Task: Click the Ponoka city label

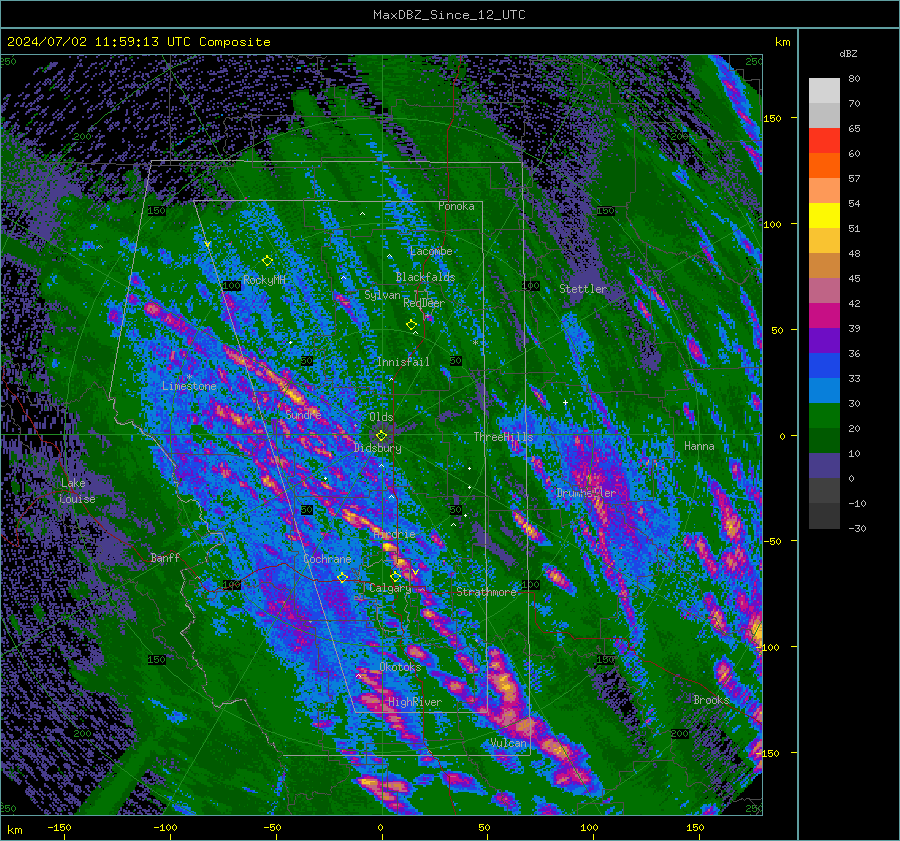Action: point(456,206)
